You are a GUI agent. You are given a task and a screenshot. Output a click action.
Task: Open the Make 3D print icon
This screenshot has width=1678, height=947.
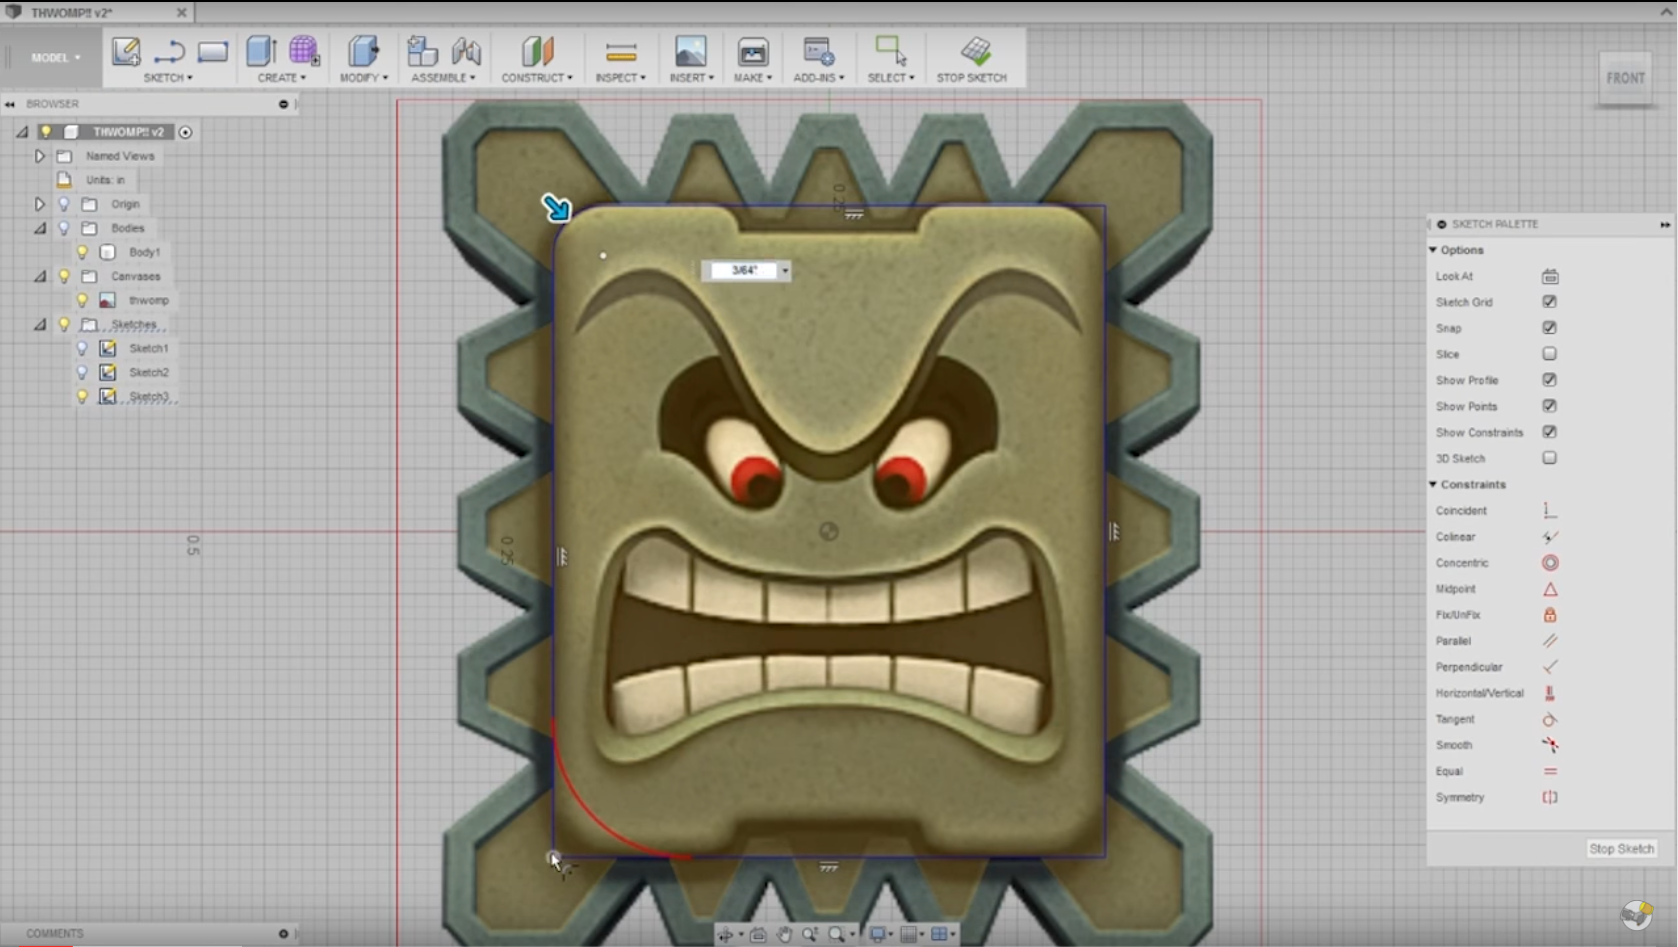coord(753,51)
